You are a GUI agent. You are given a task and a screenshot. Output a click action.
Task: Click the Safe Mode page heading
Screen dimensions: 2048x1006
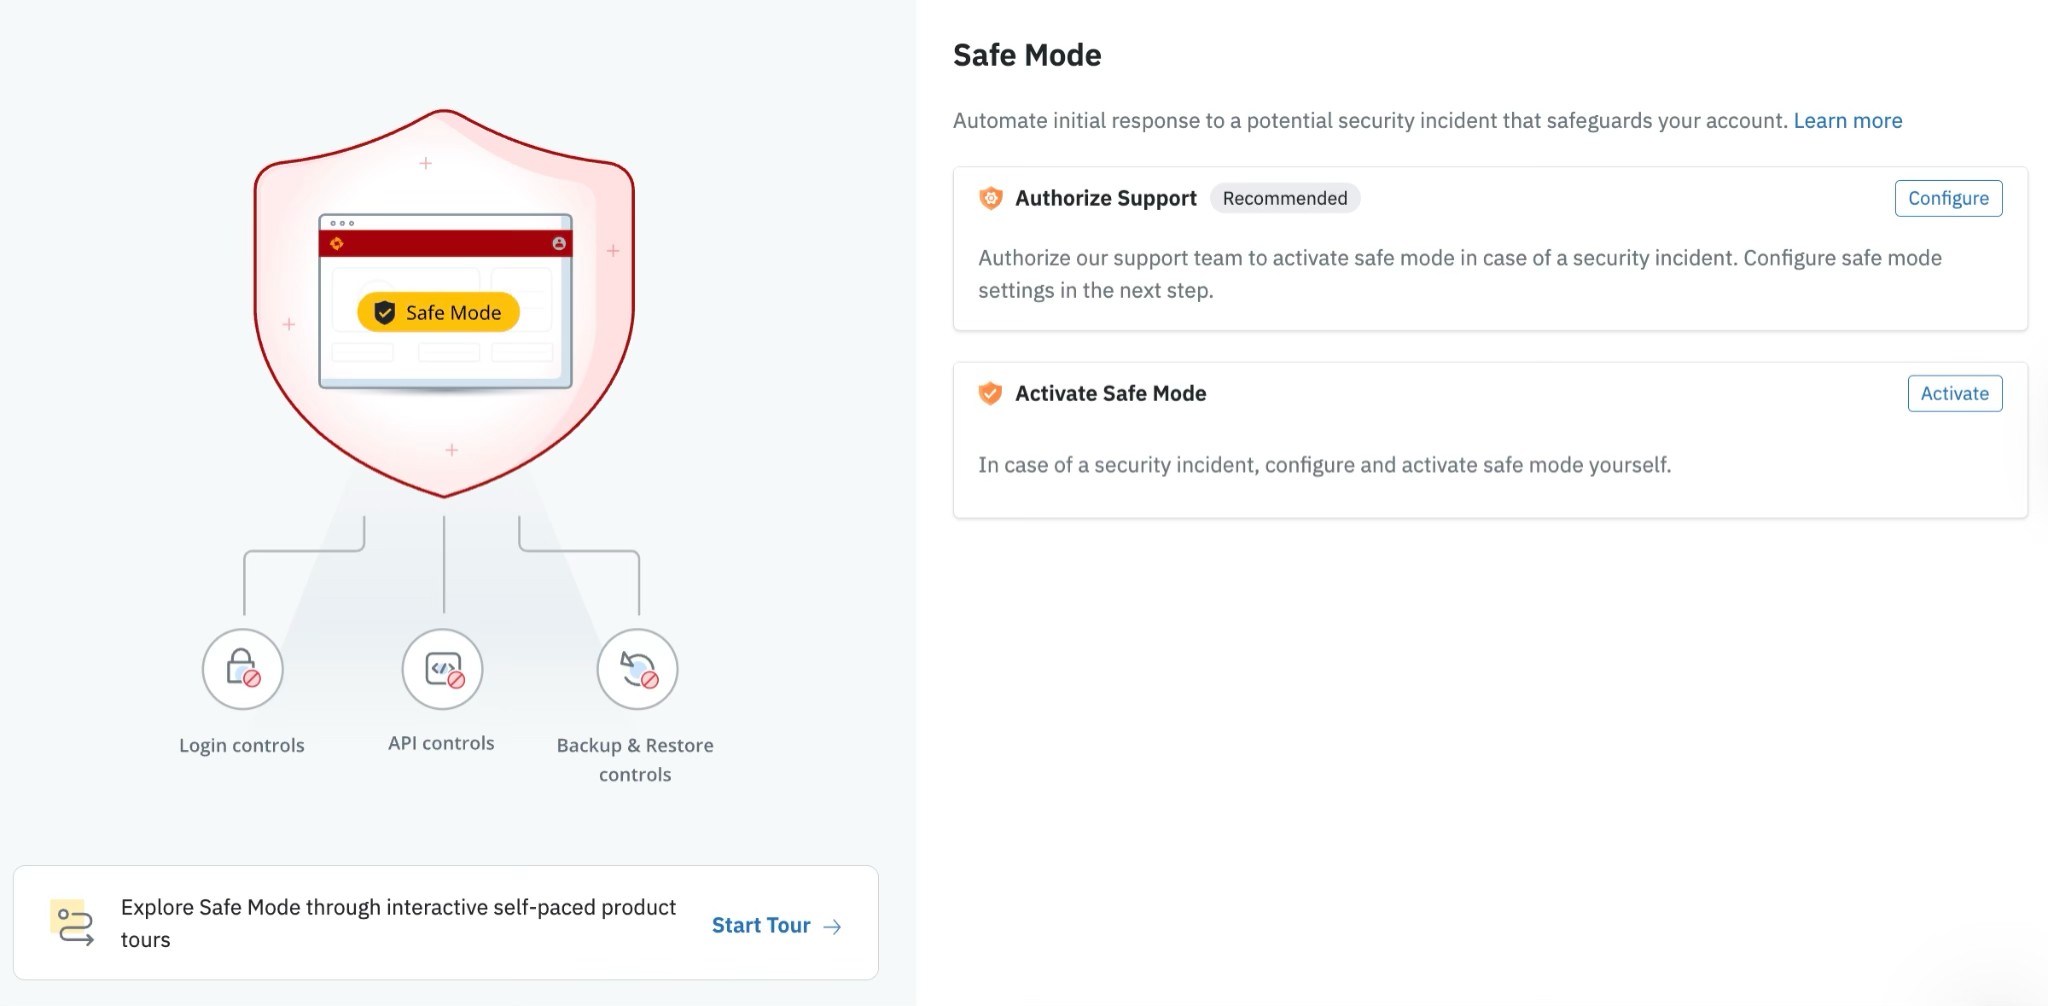[1026, 55]
